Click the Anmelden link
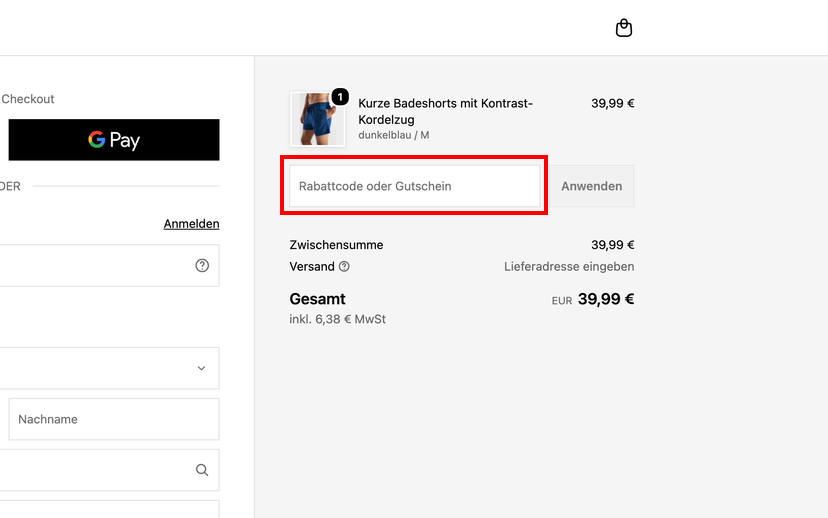Screen dimensions: 828x518 pos(191,224)
